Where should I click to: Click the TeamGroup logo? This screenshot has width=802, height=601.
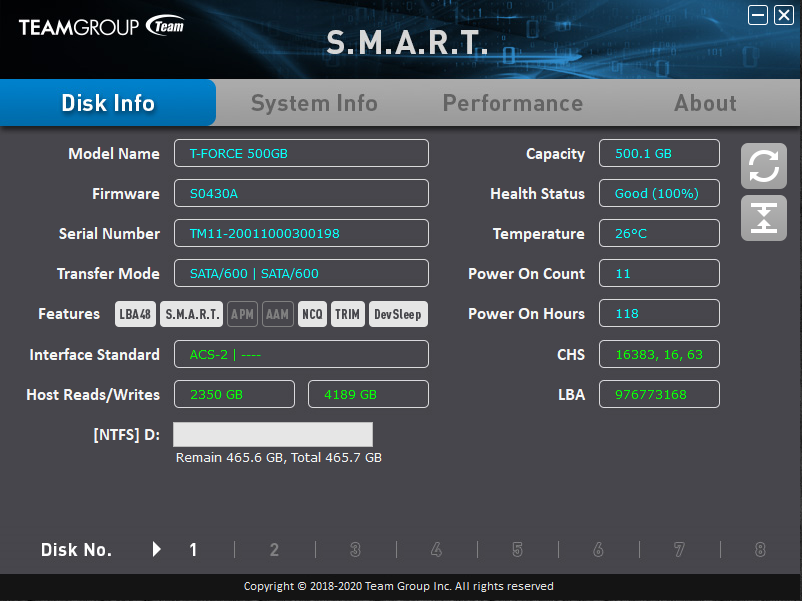point(101,27)
